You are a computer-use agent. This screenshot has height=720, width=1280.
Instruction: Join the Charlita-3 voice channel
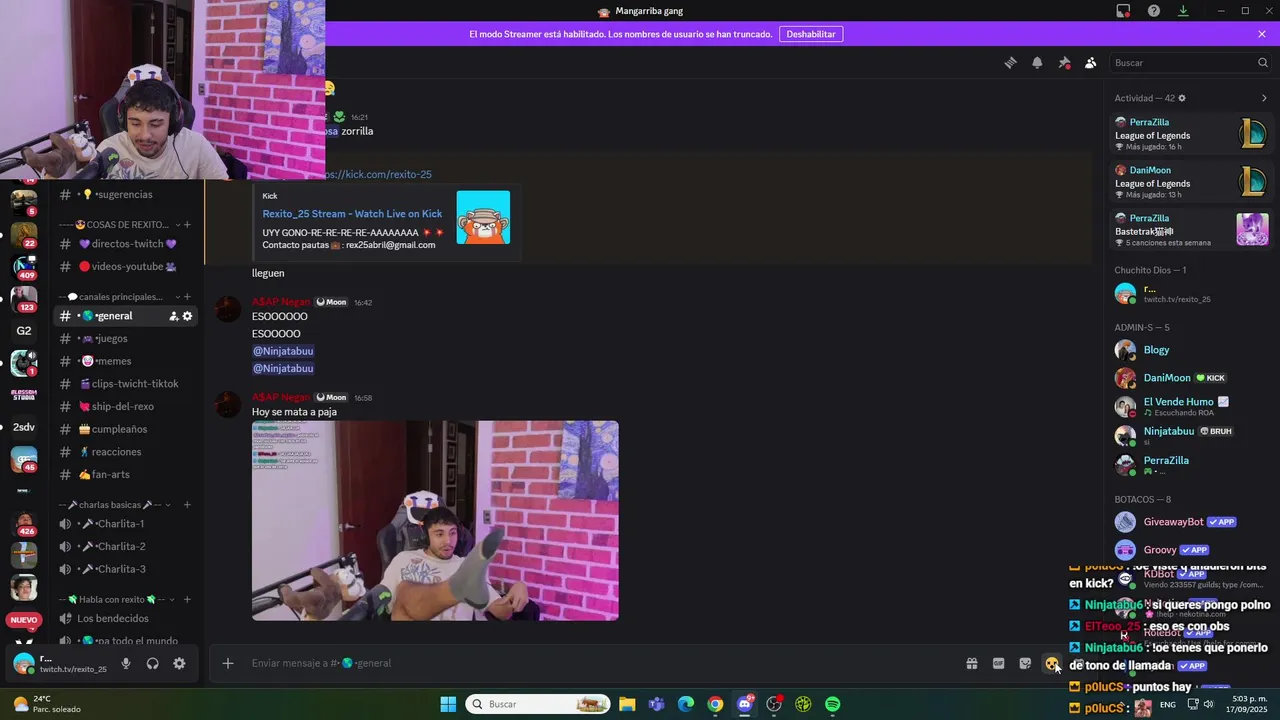[127, 569]
